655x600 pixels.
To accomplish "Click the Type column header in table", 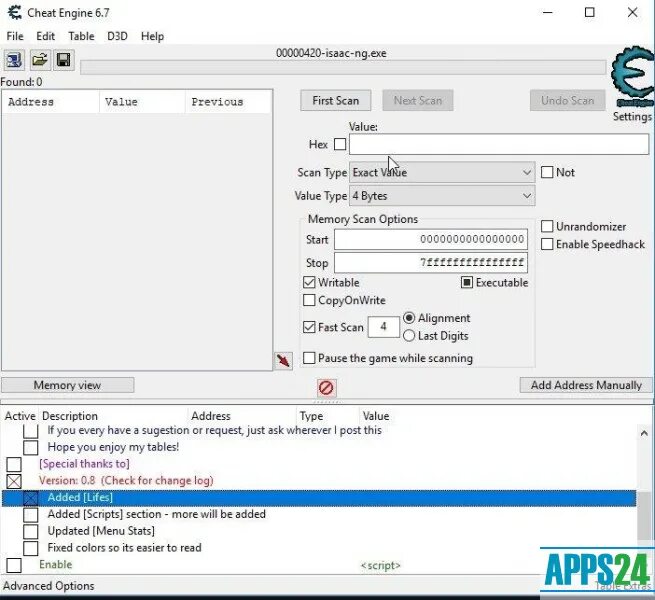I will (x=311, y=416).
